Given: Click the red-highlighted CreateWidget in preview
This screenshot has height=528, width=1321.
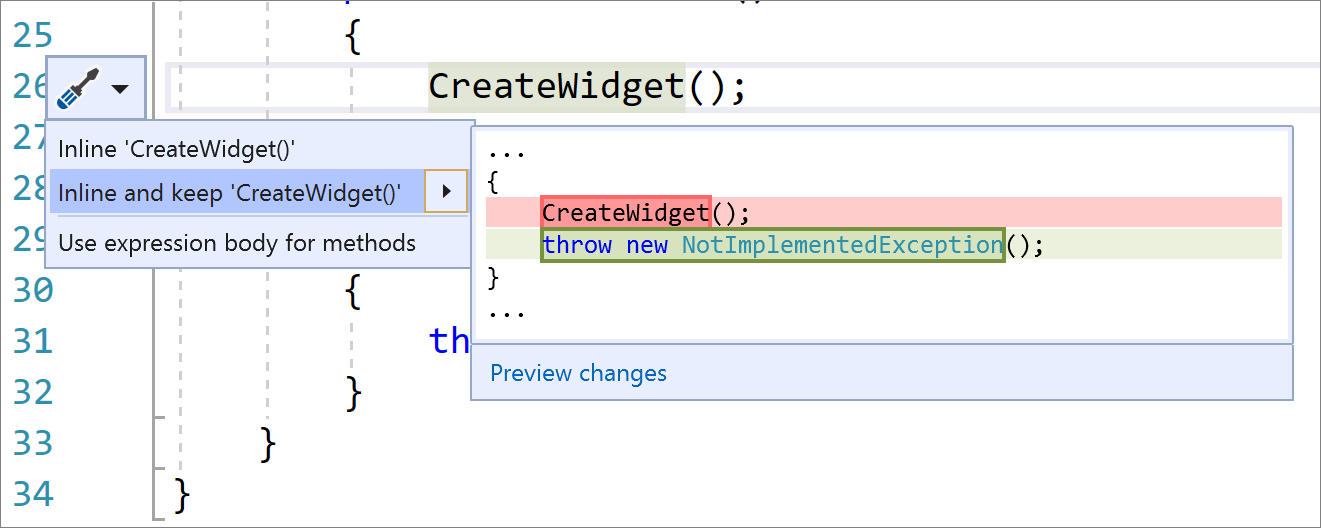Looking at the screenshot, I should click(x=625, y=213).
